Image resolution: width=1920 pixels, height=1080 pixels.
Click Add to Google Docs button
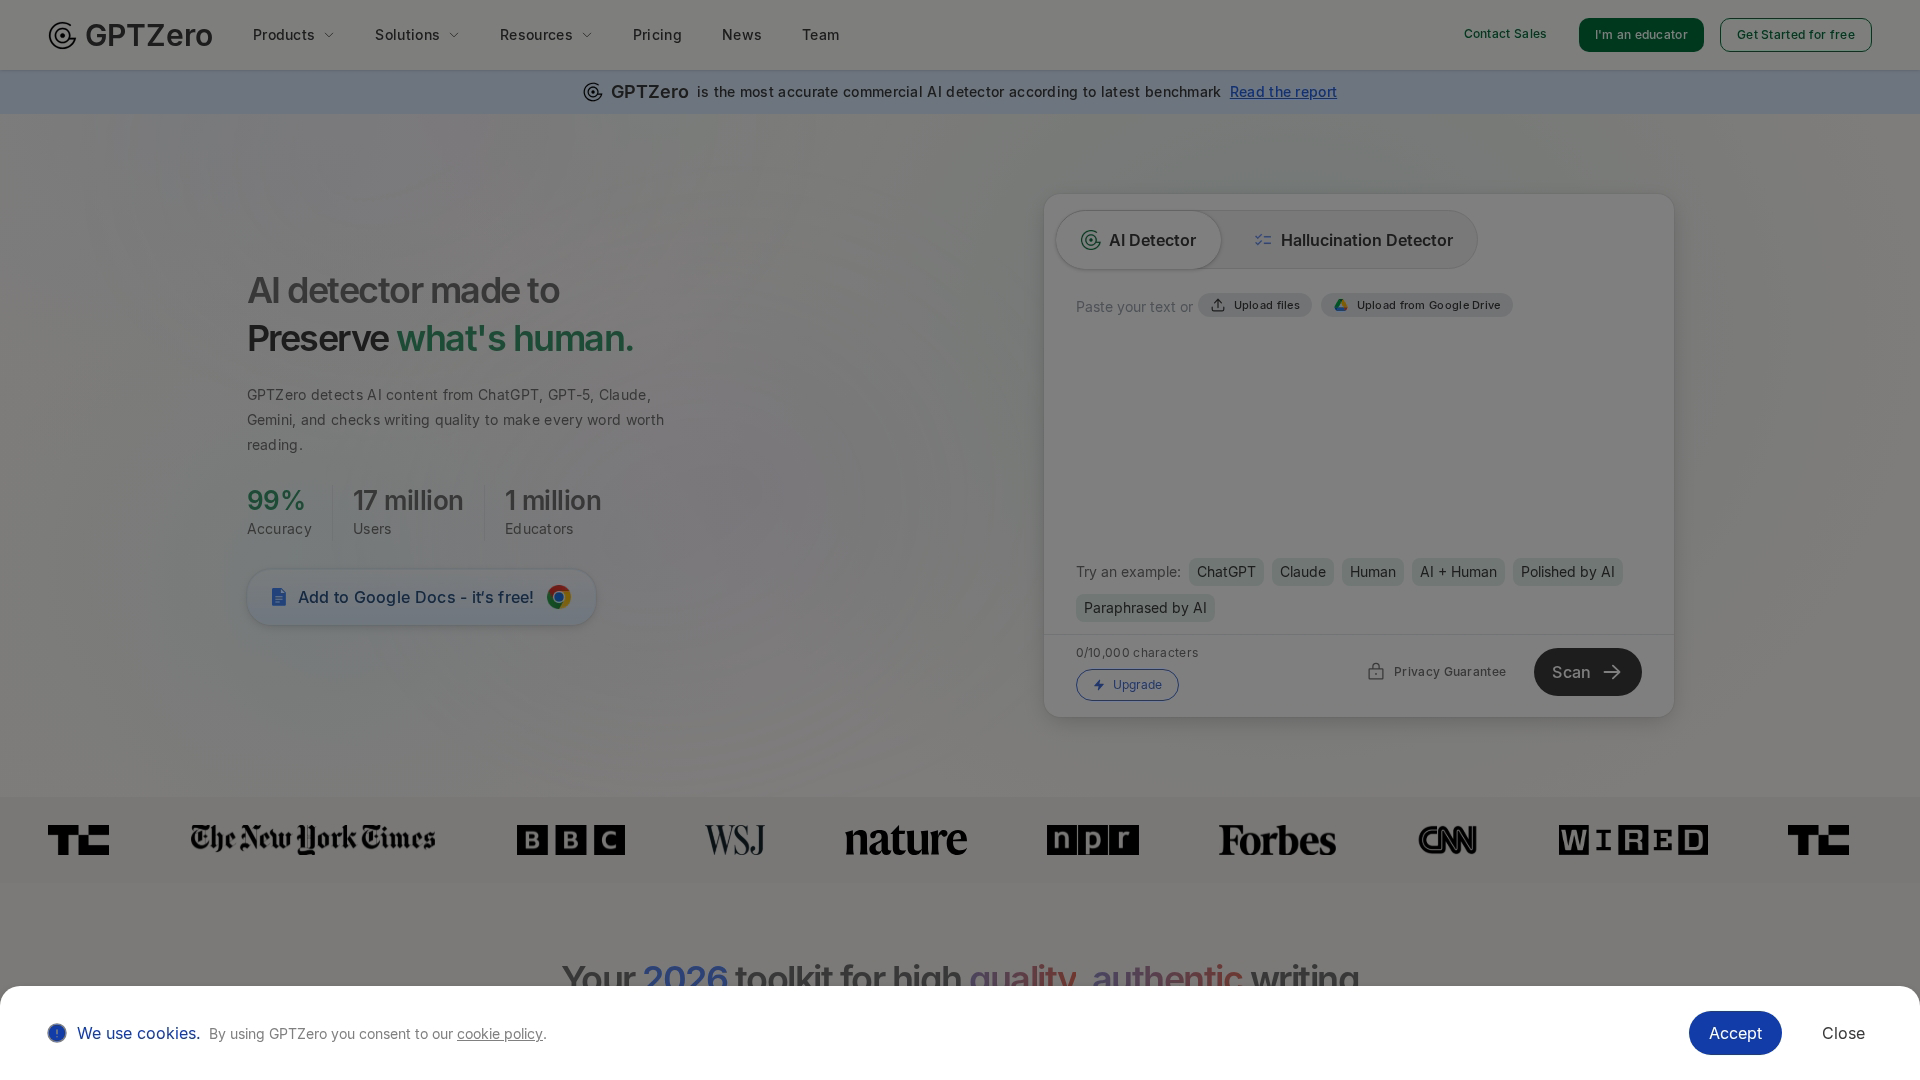[x=421, y=597]
